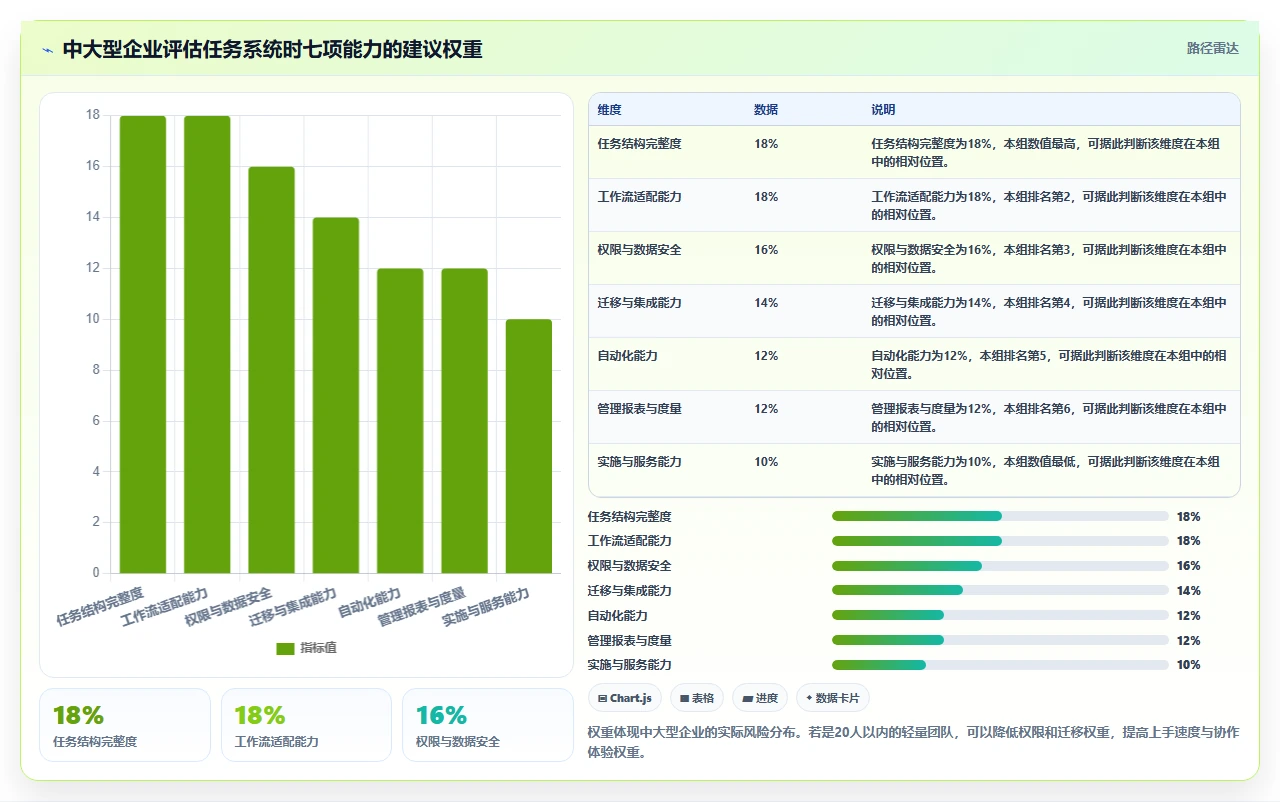Image resolution: width=1280 pixels, height=802 pixels.
Task: Select the 实施与服务能力 cell in table
Action: [639, 462]
